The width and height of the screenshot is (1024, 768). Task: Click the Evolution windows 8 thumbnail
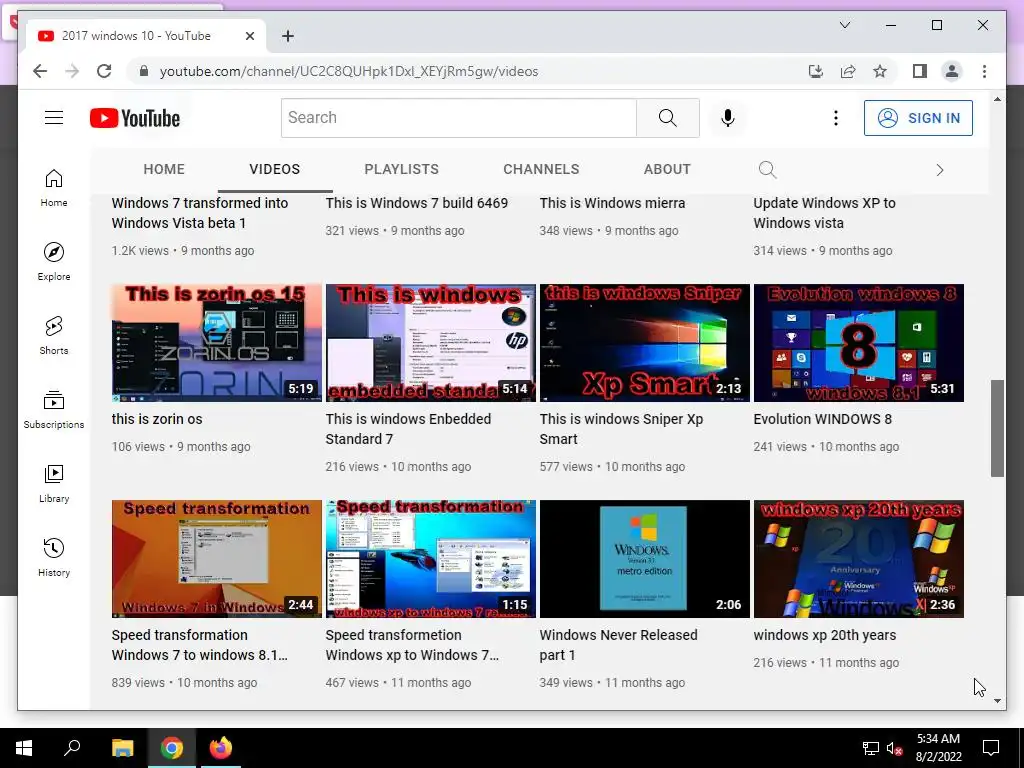tap(859, 343)
